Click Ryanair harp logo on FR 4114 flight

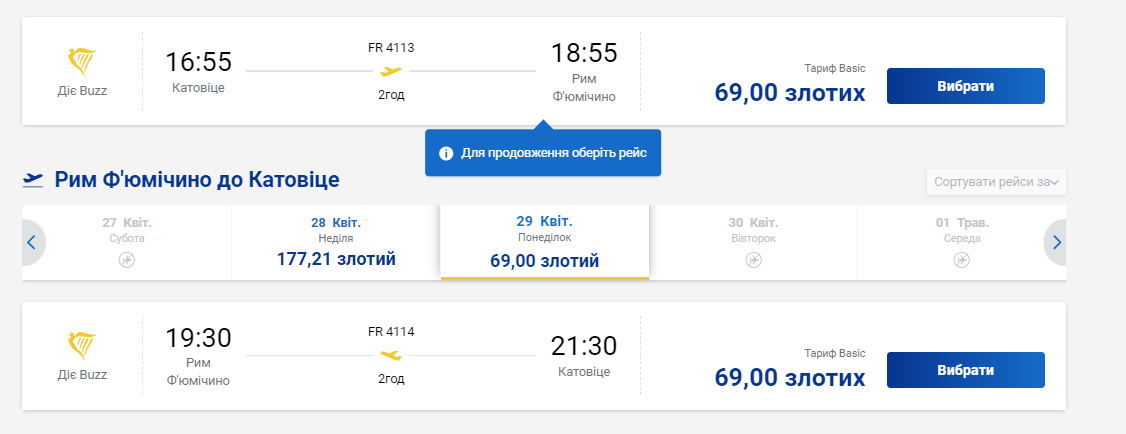(82, 348)
